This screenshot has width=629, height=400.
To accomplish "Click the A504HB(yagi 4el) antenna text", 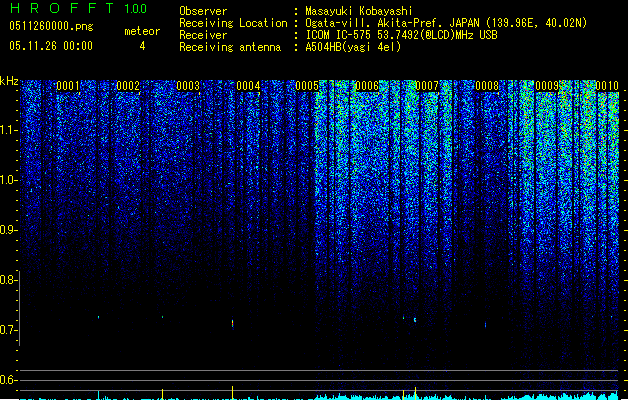I will (x=353, y=47).
